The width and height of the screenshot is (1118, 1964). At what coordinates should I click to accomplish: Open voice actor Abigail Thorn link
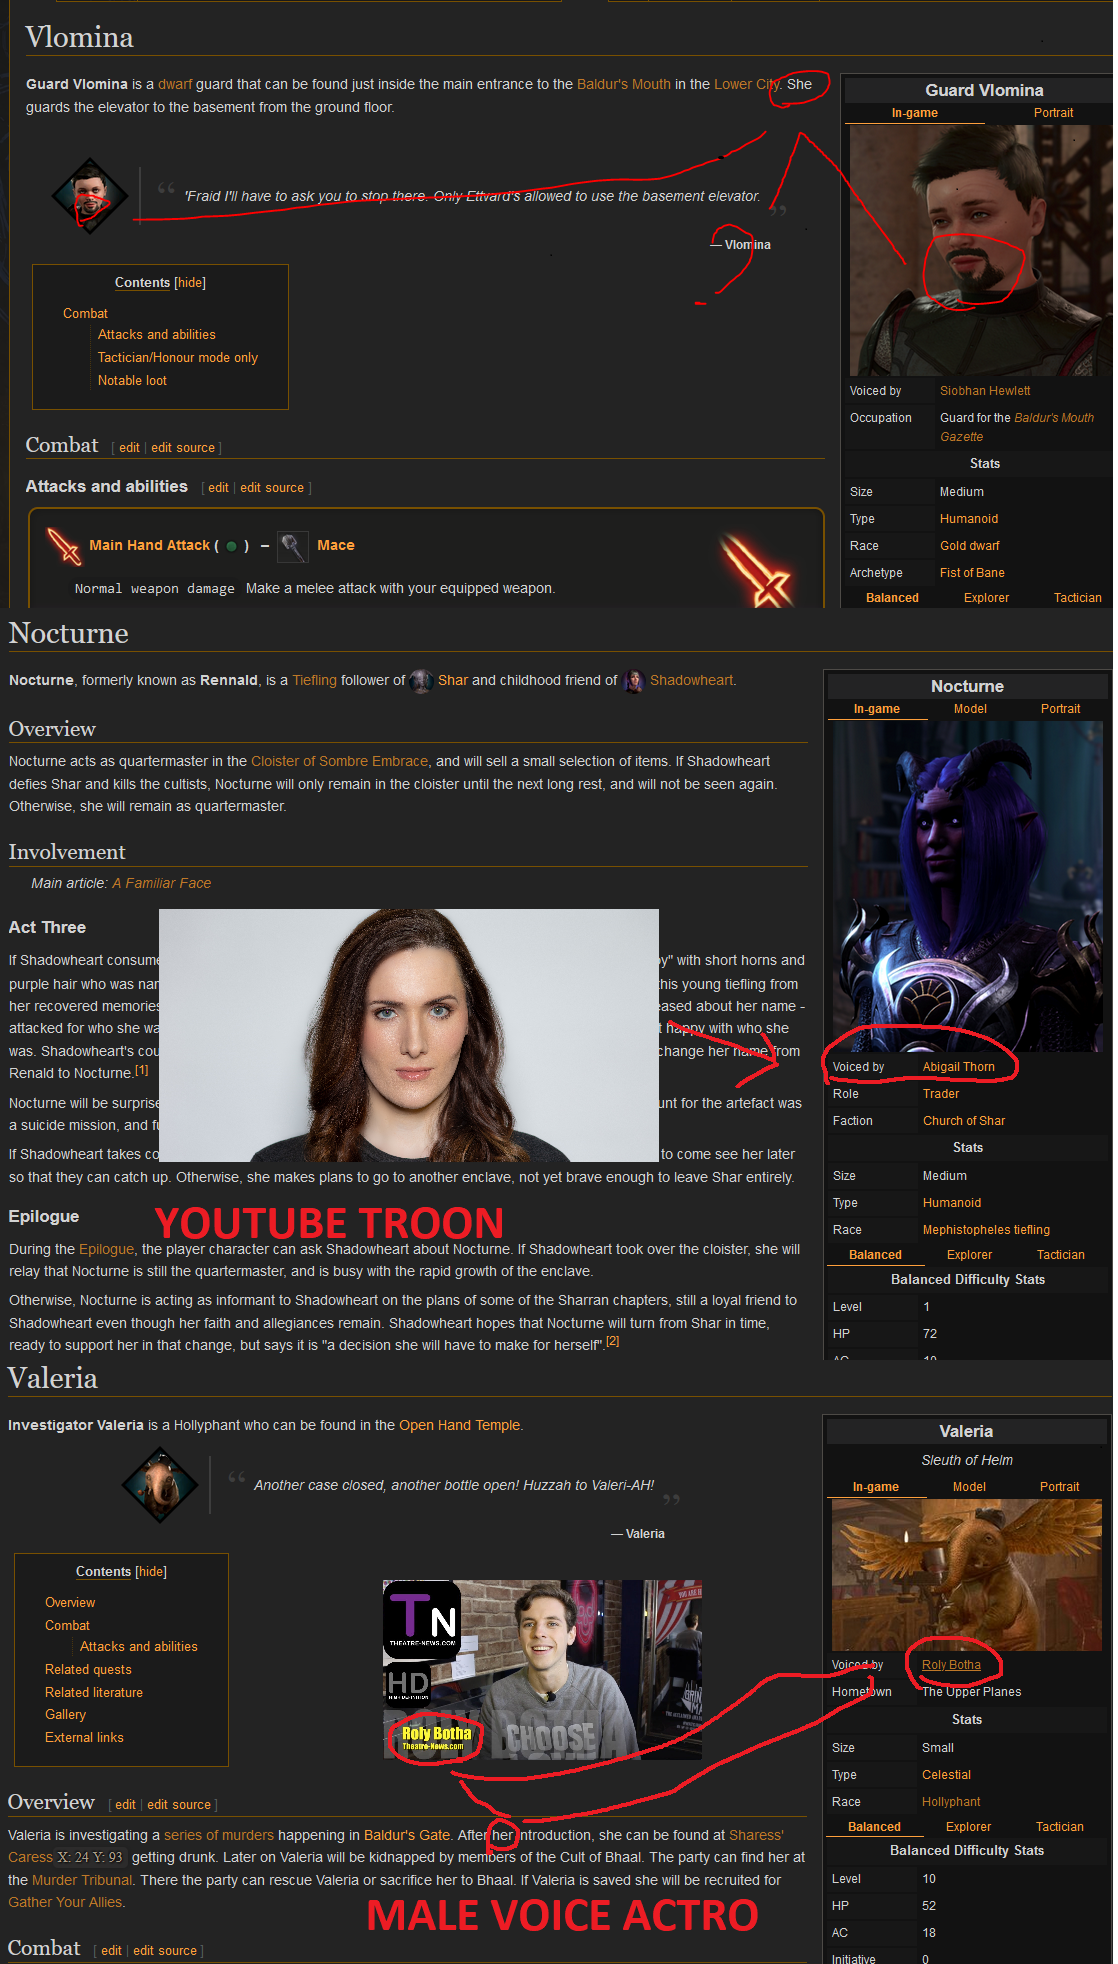click(958, 1067)
